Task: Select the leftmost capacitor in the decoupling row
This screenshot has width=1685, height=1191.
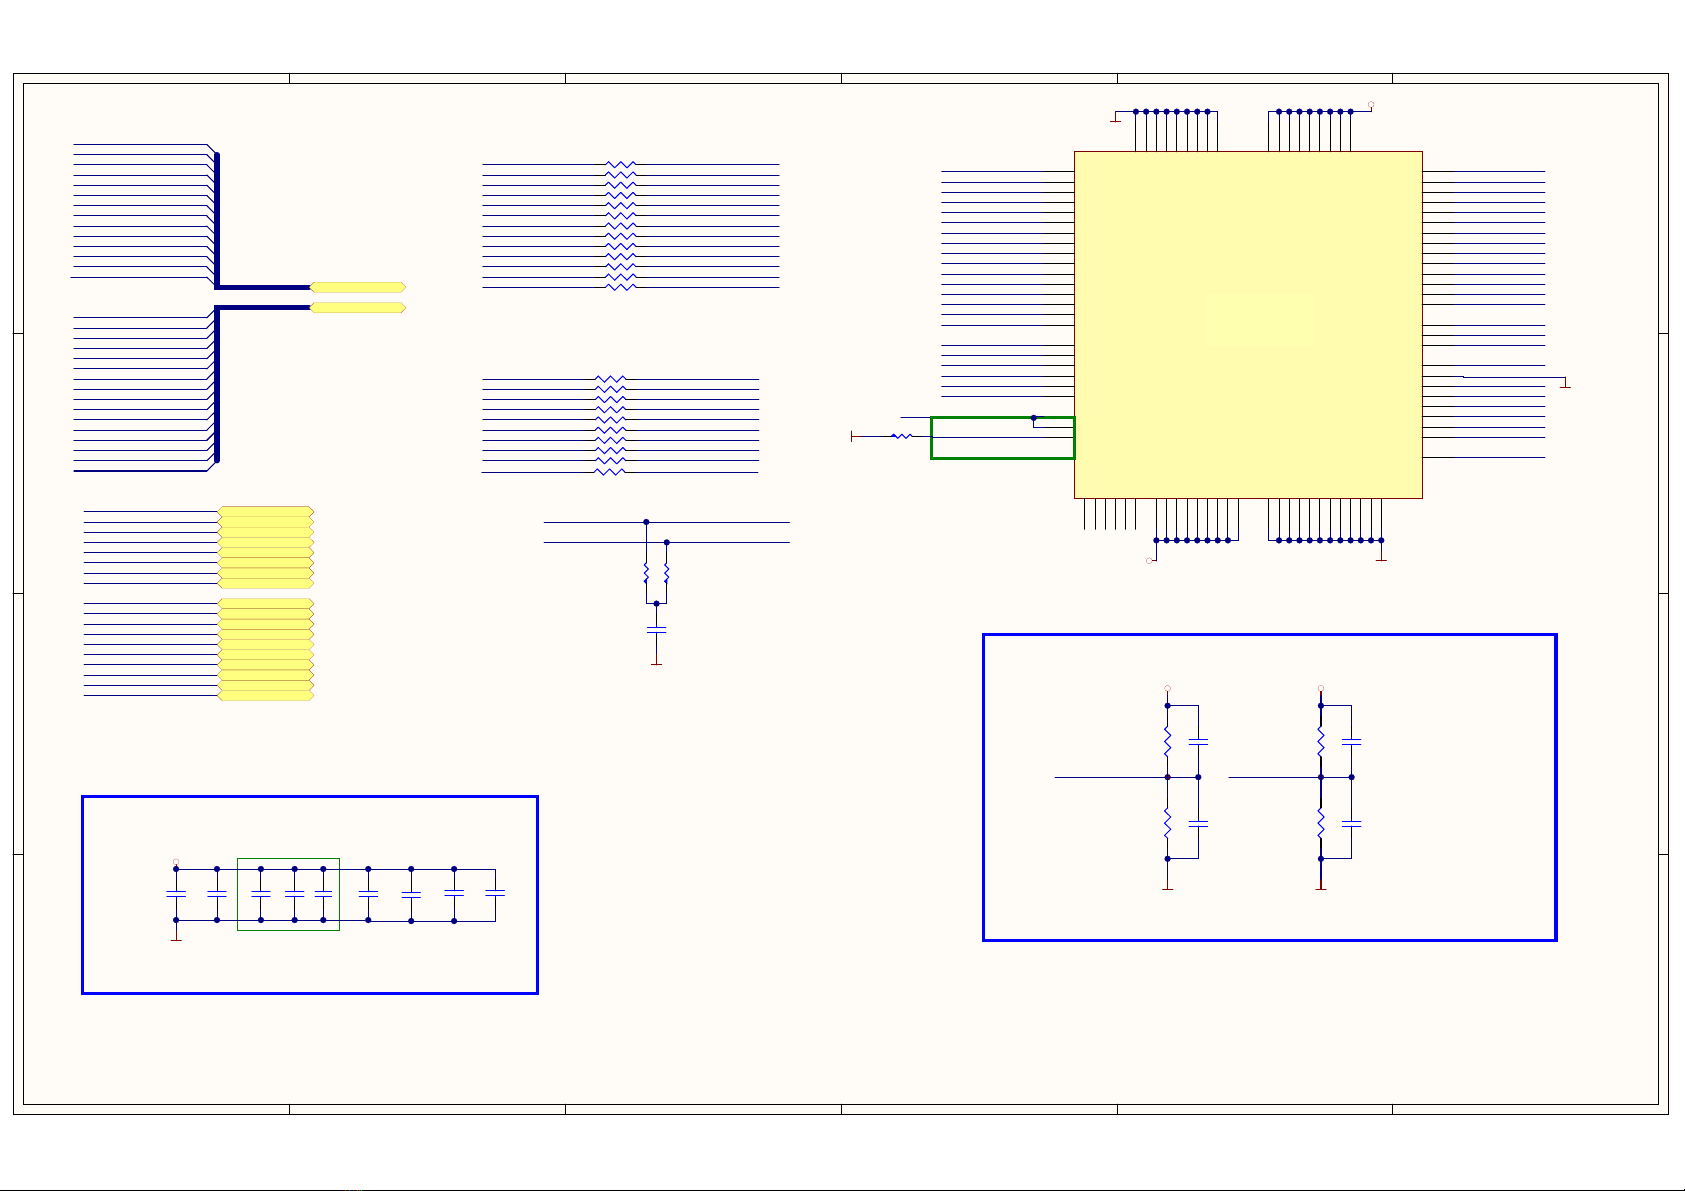Action: click(176, 894)
